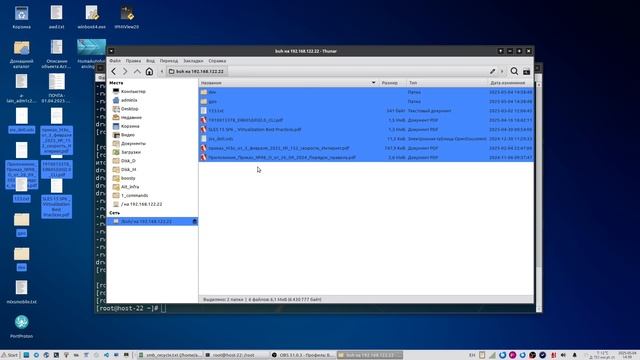Viewport: 640px width, 360px height.
Task: Select Компьютер in the sidebar
Action: pyautogui.click(x=152, y=91)
